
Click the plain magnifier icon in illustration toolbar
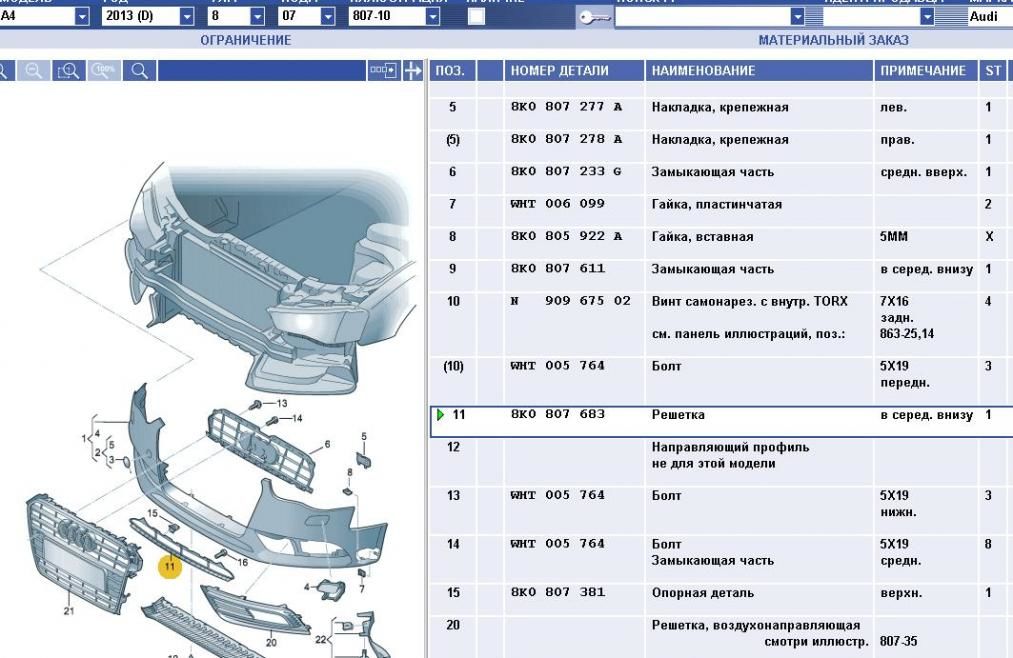pos(139,70)
